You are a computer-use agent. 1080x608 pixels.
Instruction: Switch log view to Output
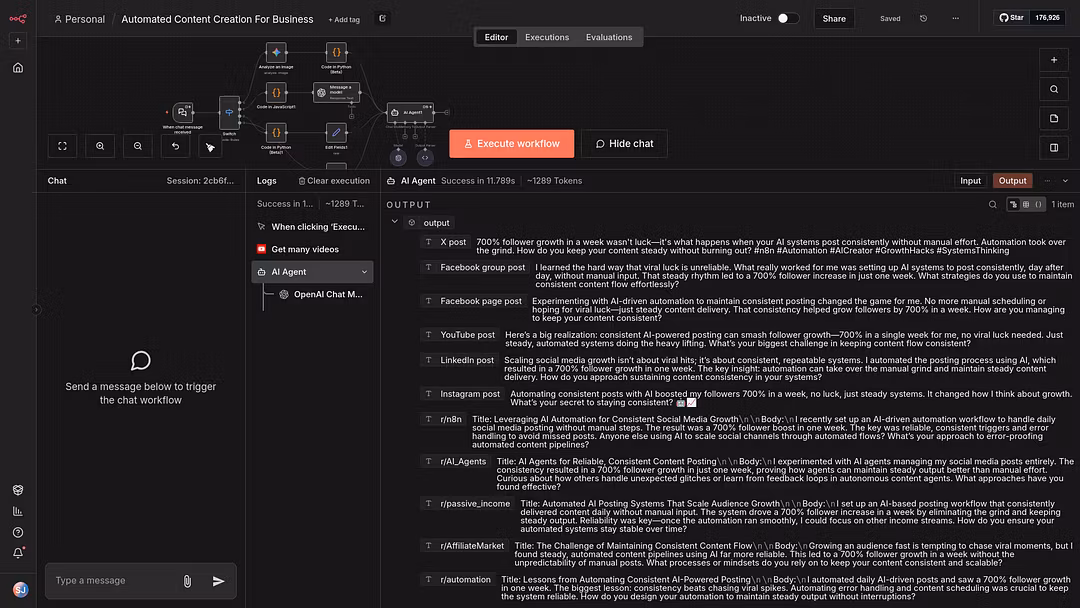(x=1012, y=180)
